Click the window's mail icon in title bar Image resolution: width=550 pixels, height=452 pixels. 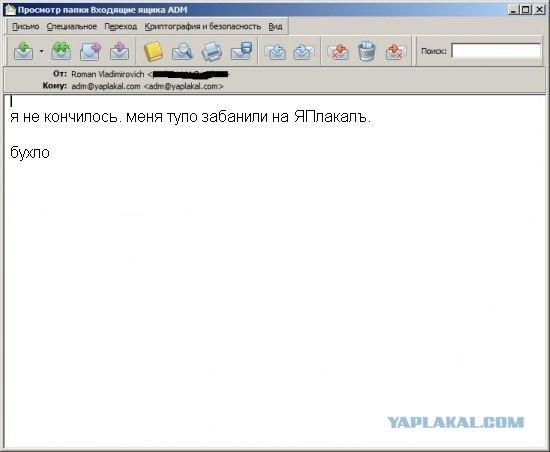point(10,10)
